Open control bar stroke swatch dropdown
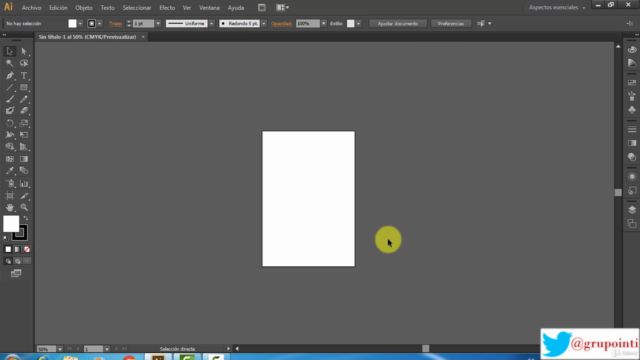 click(x=100, y=24)
